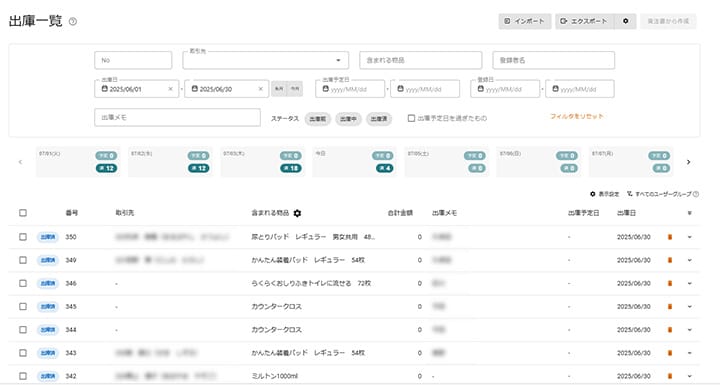
Task: Click orange document icon in row 343
Action: tap(669, 353)
